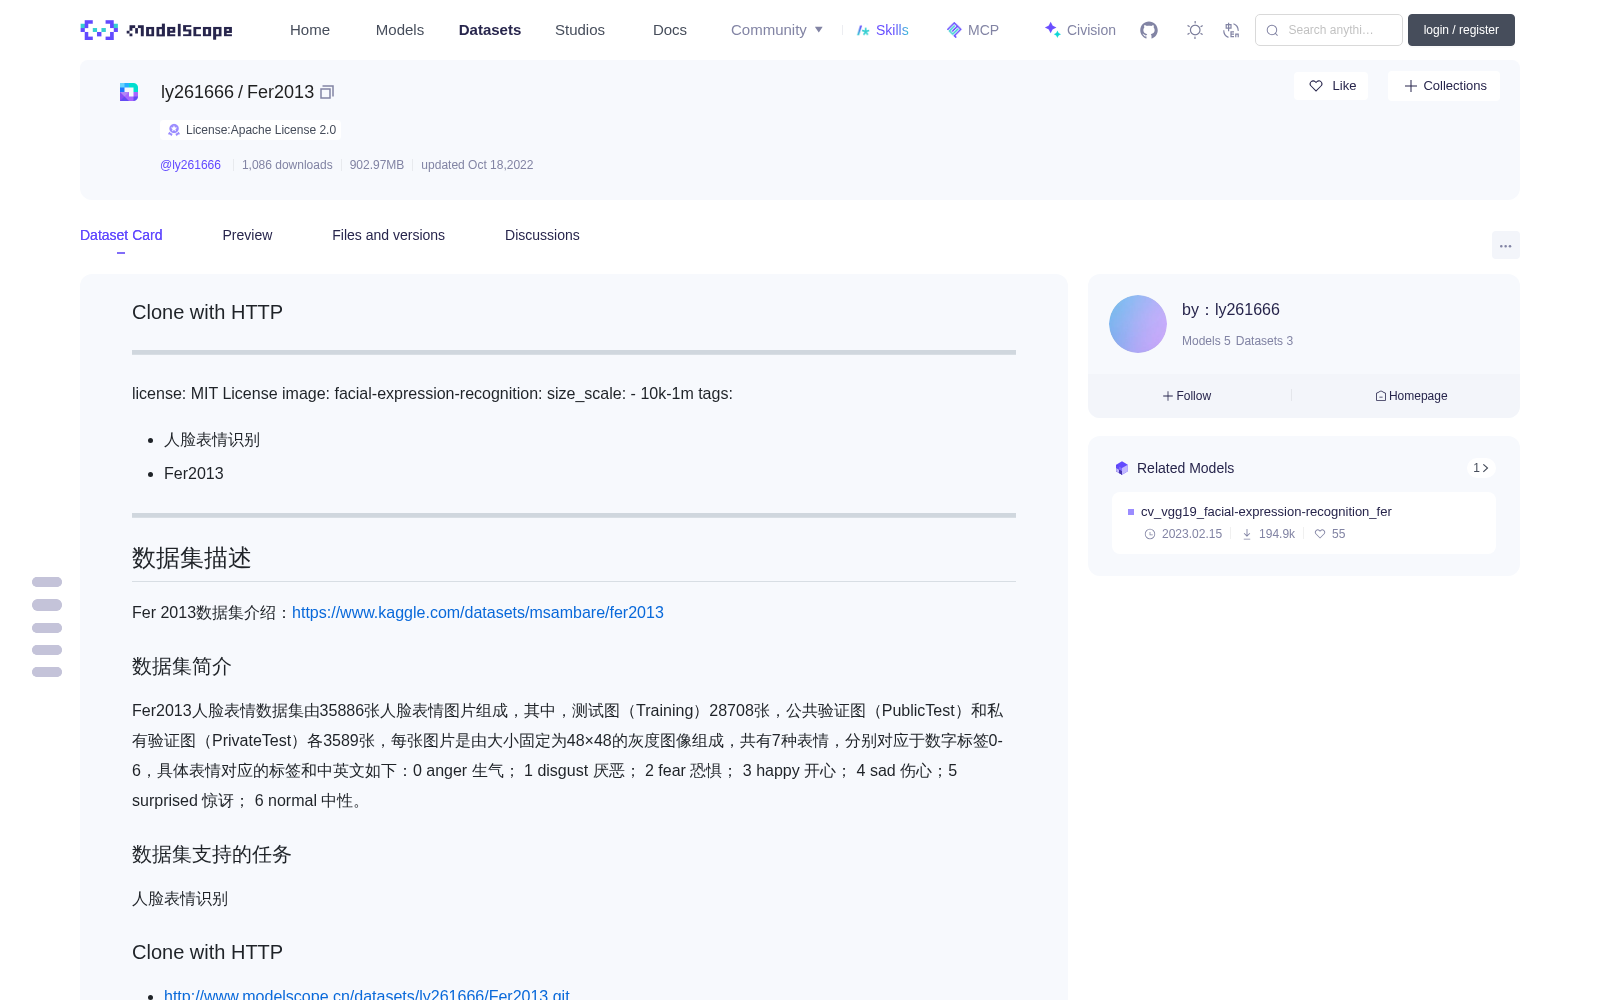
Task: Click the author's round profile avatar
Action: point(1138,324)
